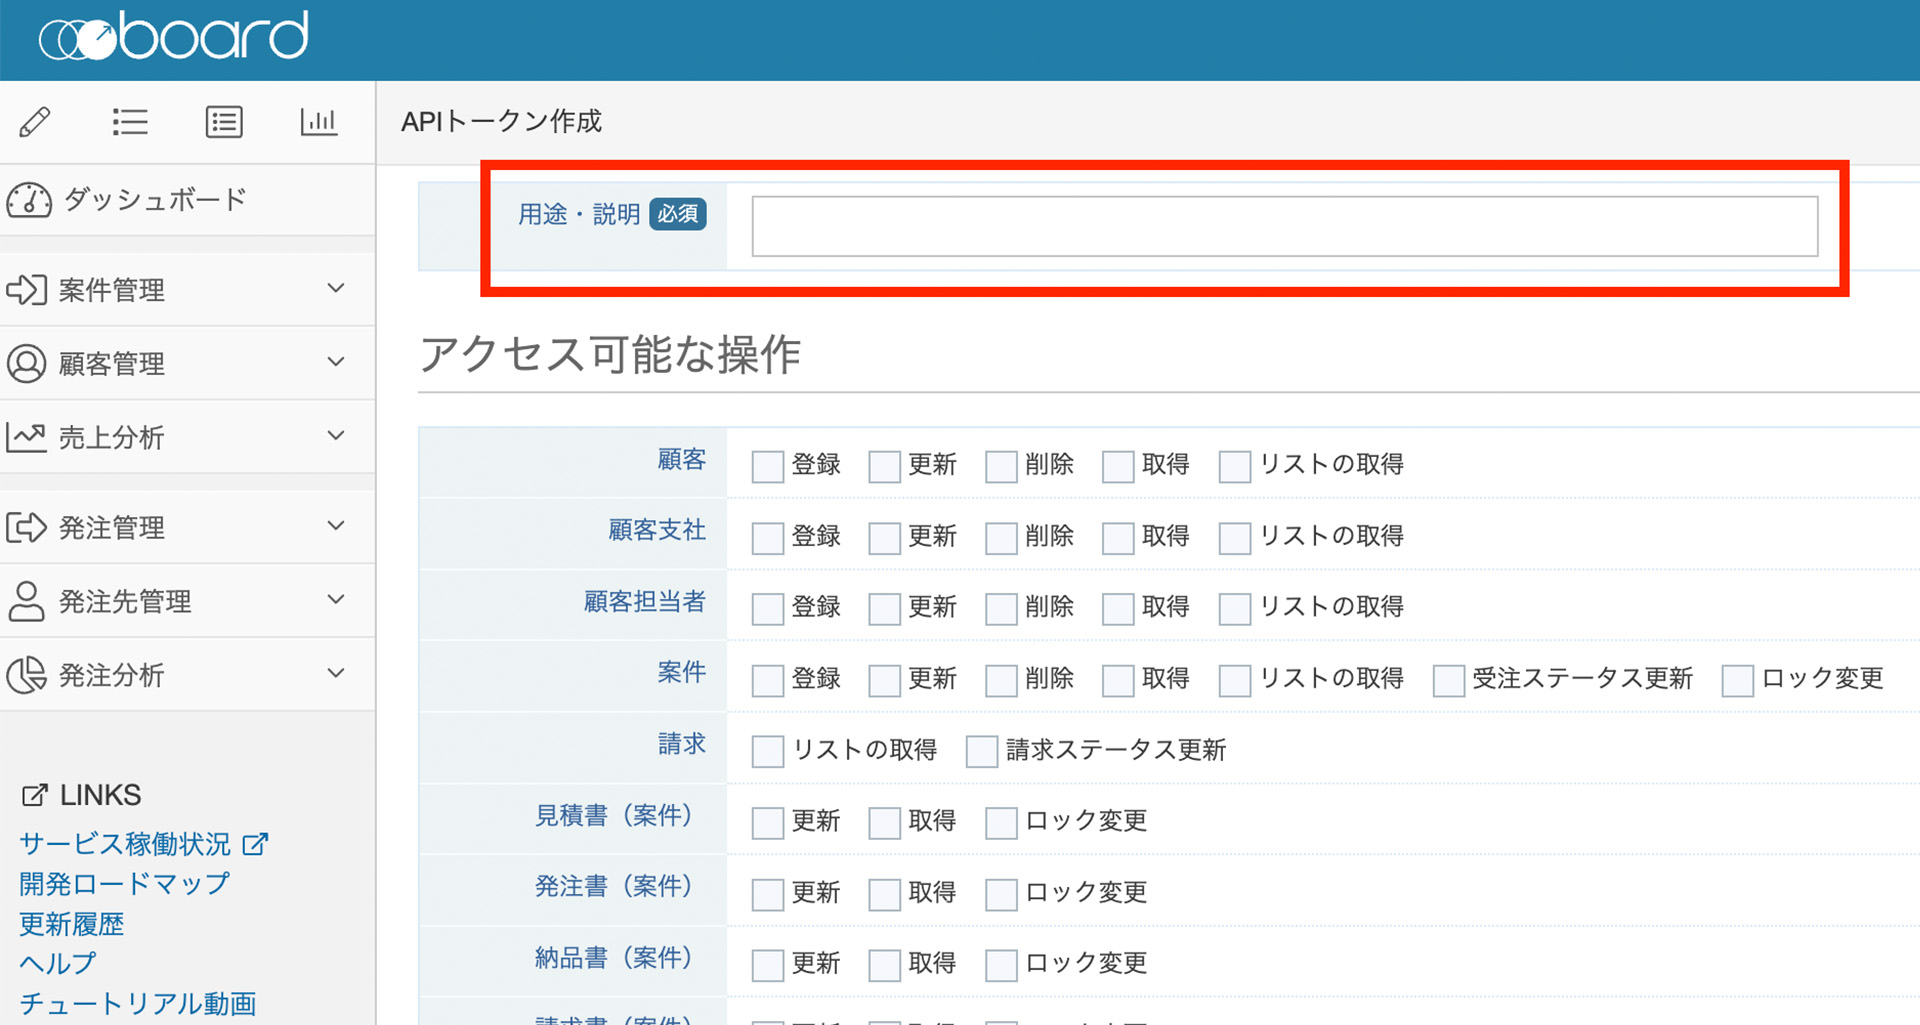Open the bulleted list icon tab
1920x1025 pixels.
click(130, 122)
